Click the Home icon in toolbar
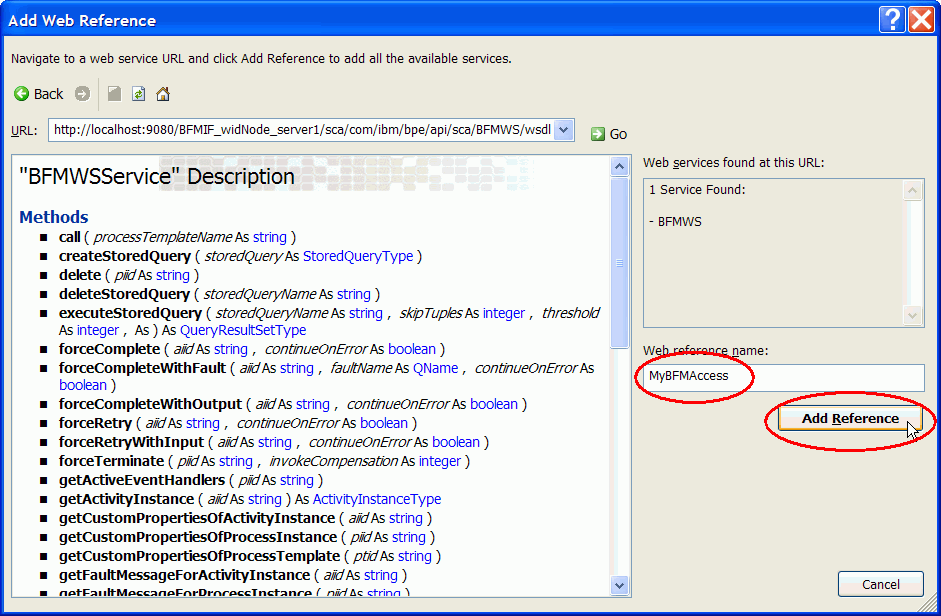941x616 pixels. coord(163,94)
